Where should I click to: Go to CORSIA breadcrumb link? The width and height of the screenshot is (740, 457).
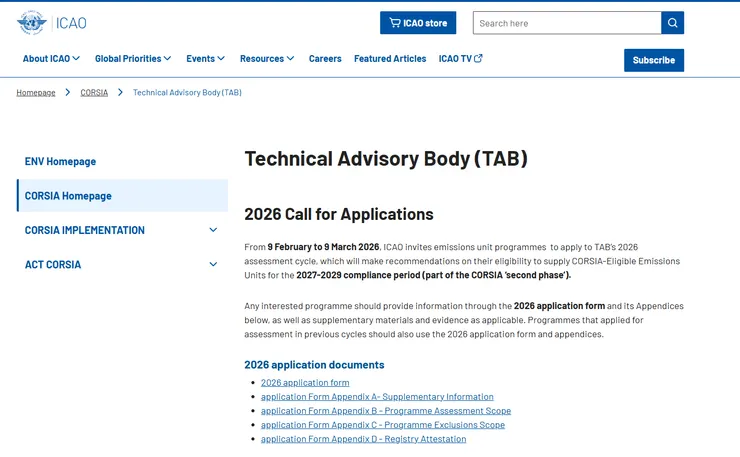(x=94, y=93)
